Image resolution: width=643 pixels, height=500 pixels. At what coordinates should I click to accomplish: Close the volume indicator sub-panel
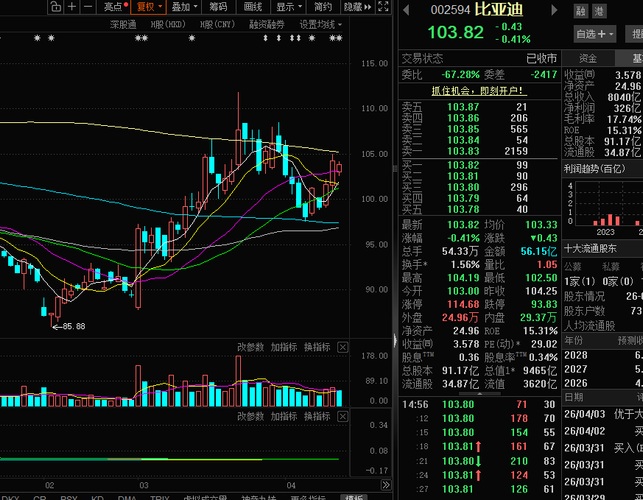(342, 347)
